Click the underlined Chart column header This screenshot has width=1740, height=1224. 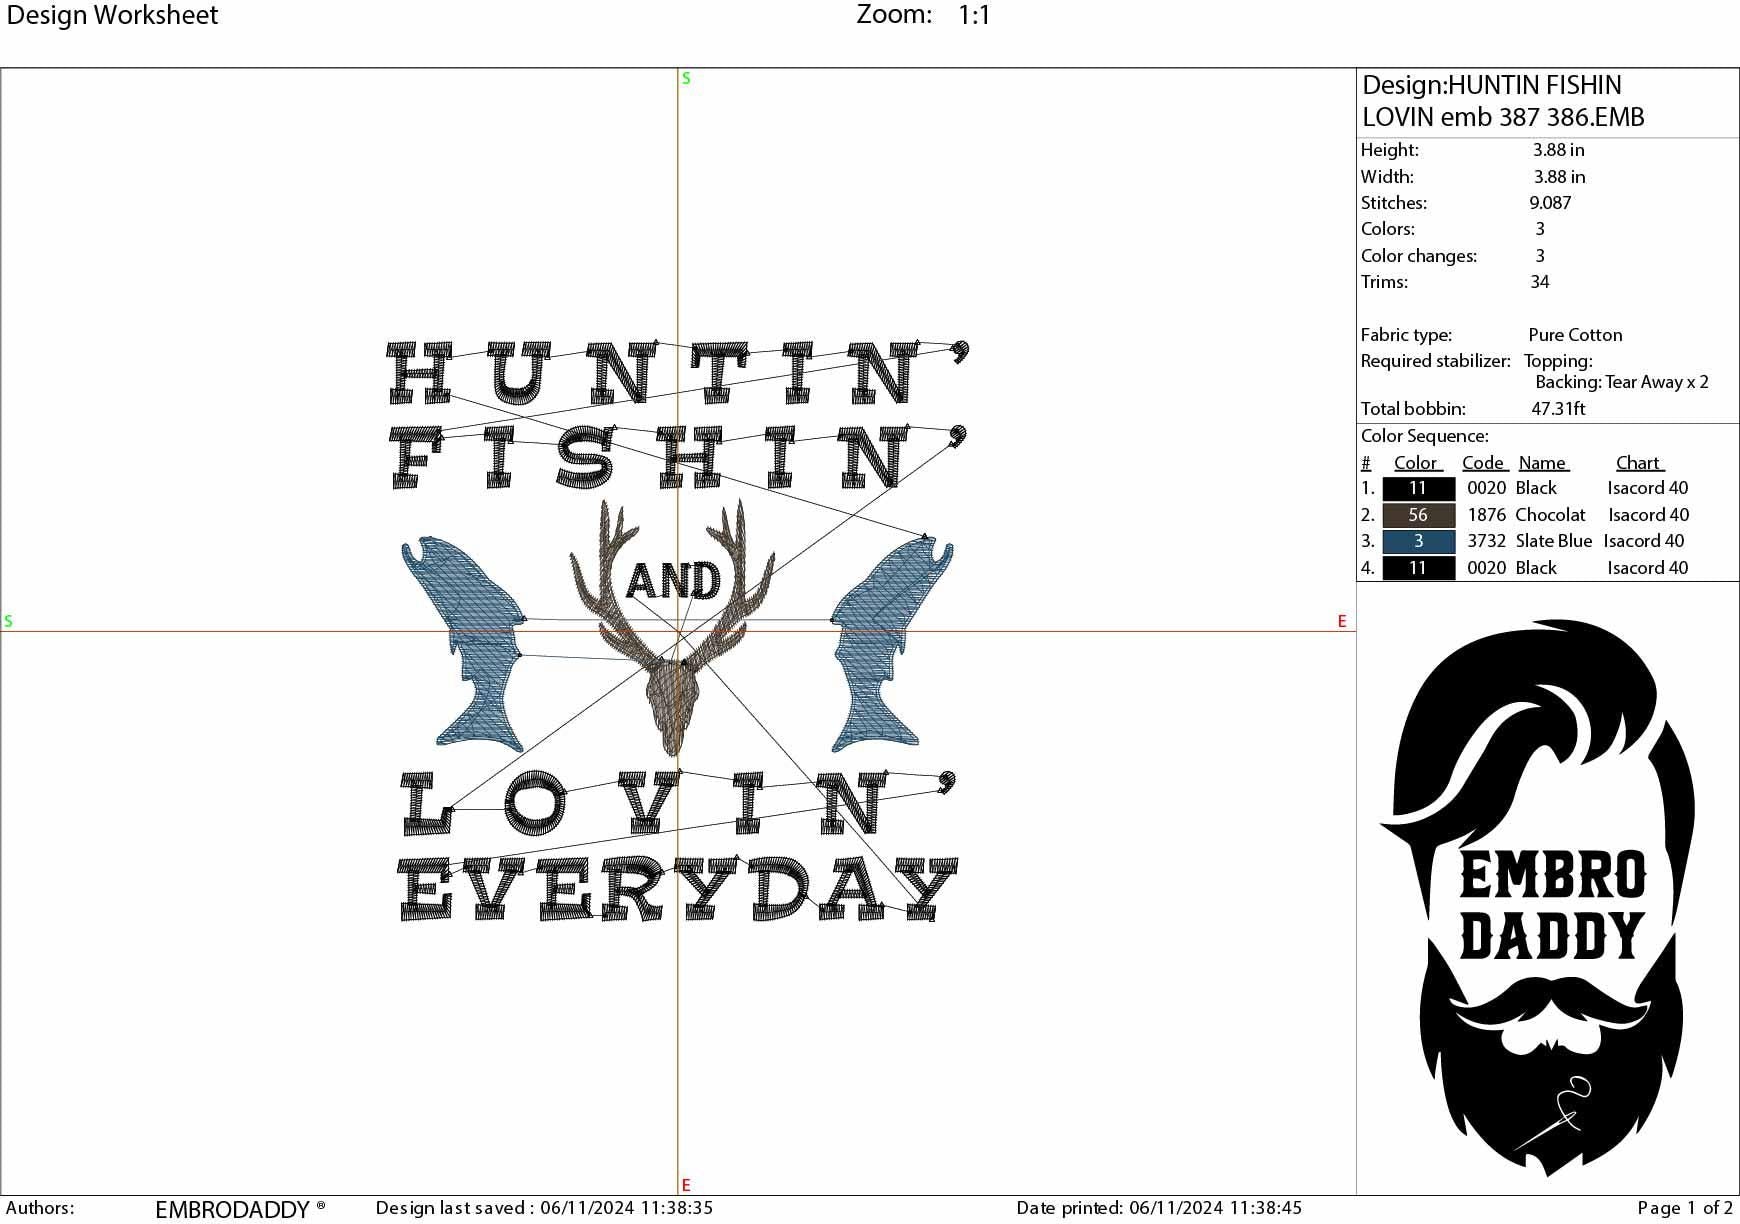click(x=1638, y=462)
